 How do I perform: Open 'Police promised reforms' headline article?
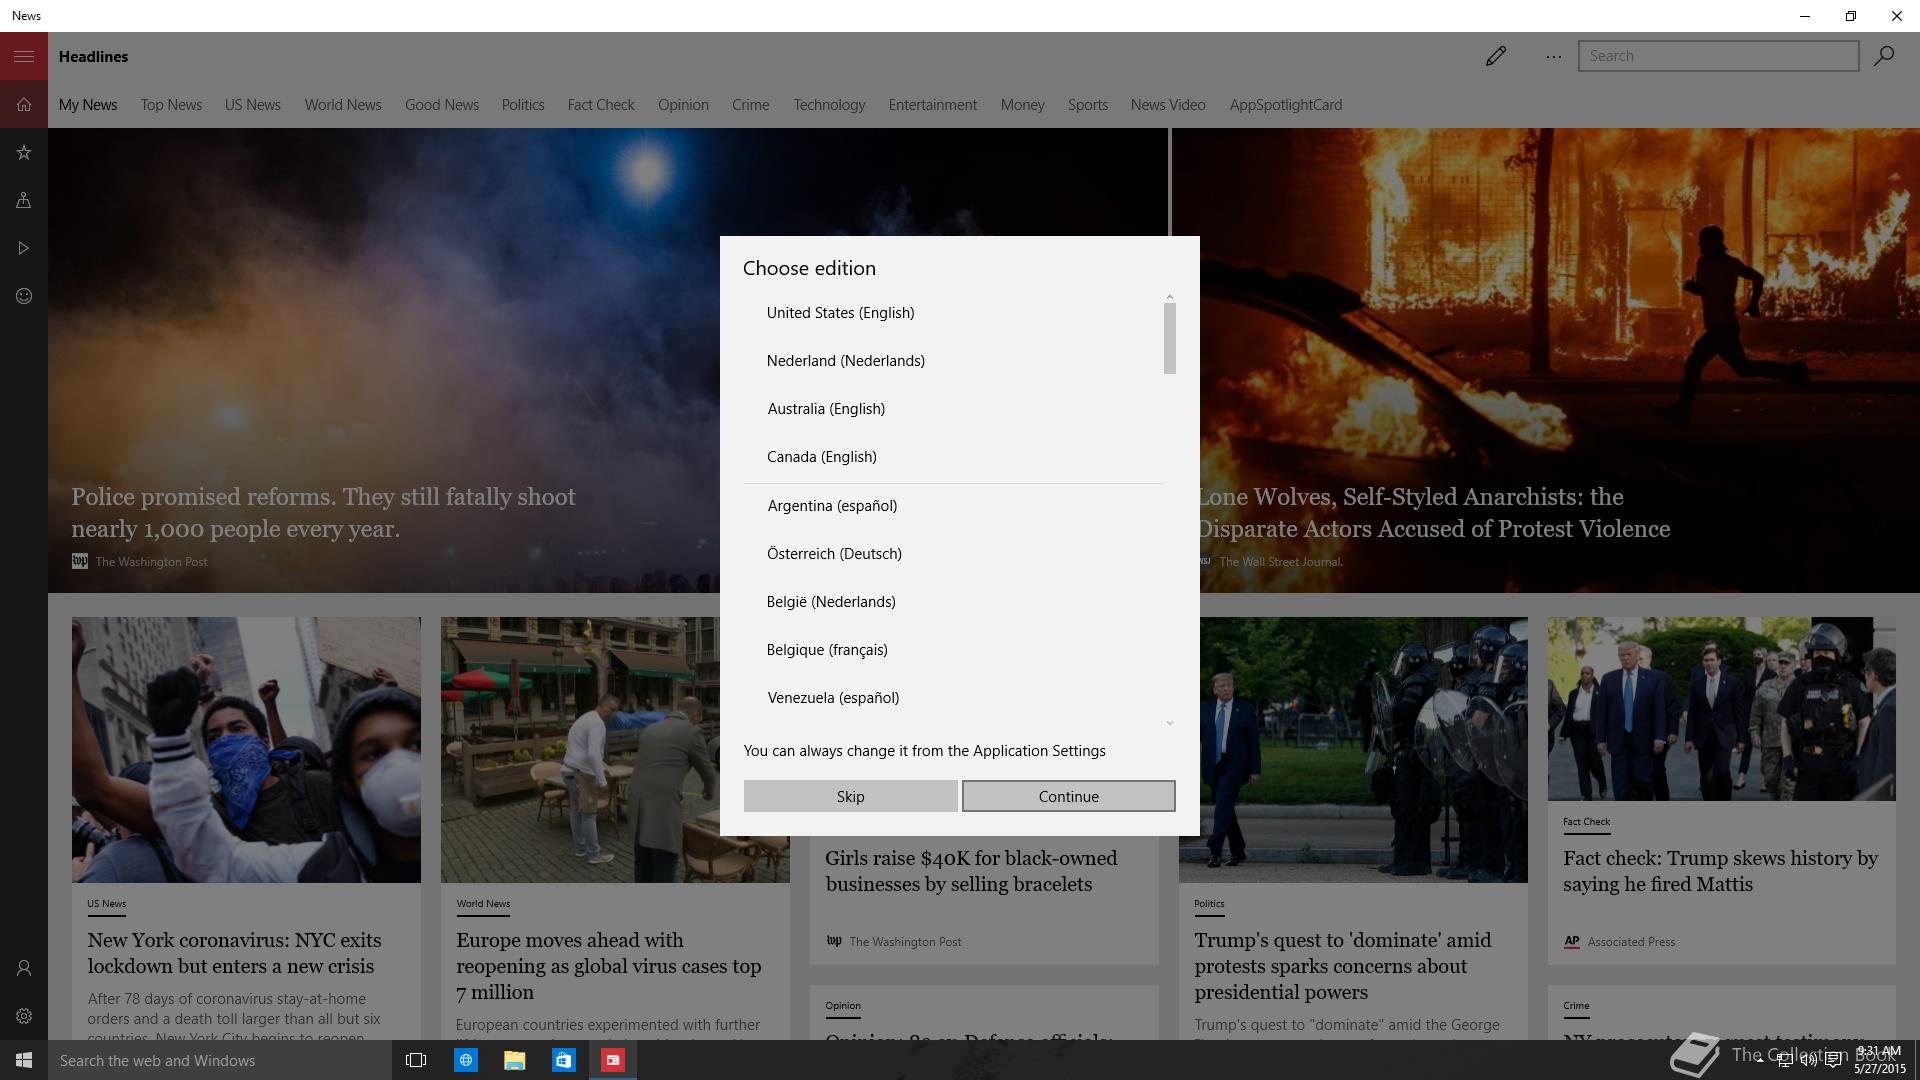click(323, 513)
